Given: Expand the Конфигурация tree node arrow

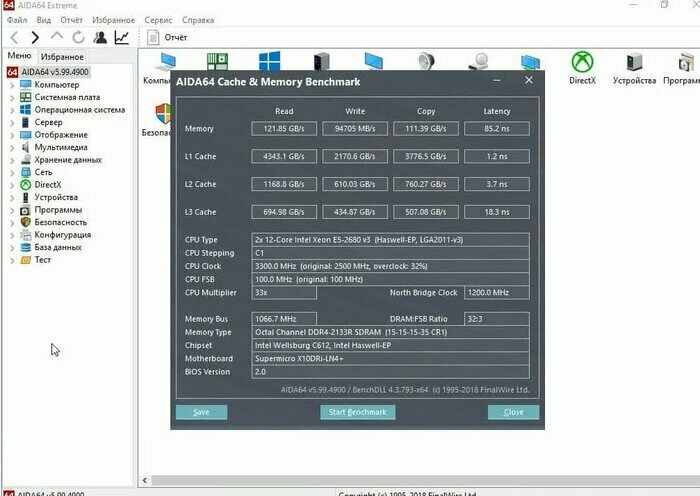Looking at the screenshot, I should [x=12, y=235].
